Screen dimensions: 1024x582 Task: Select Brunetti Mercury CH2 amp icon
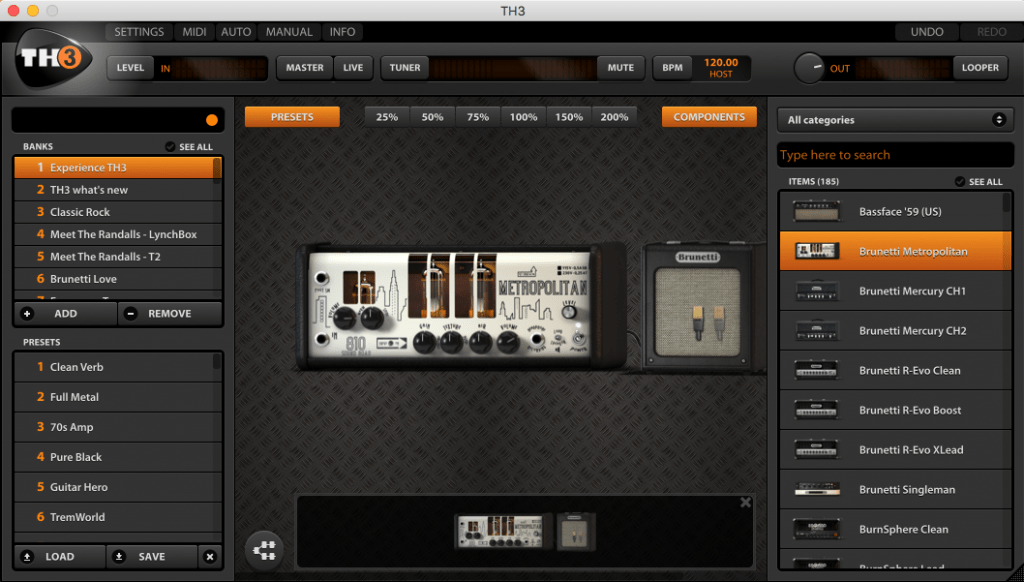pos(816,331)
